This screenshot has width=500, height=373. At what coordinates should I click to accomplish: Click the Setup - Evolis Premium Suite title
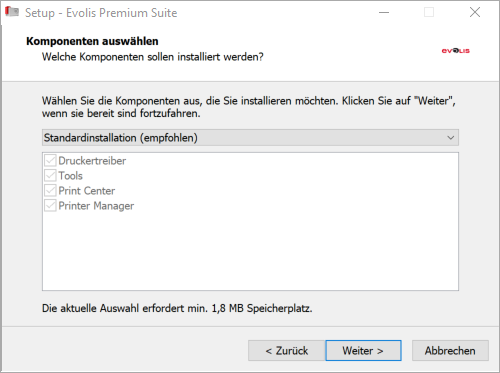(101, 13)
